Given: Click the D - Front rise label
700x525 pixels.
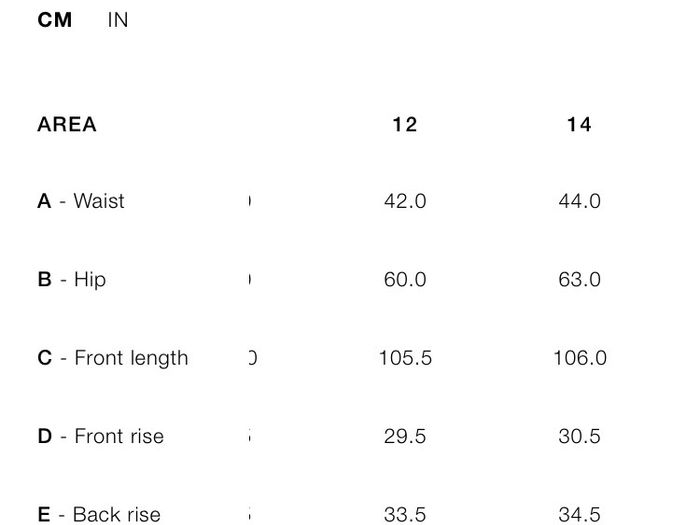Looking at the screenshot, I should [101, 436].
